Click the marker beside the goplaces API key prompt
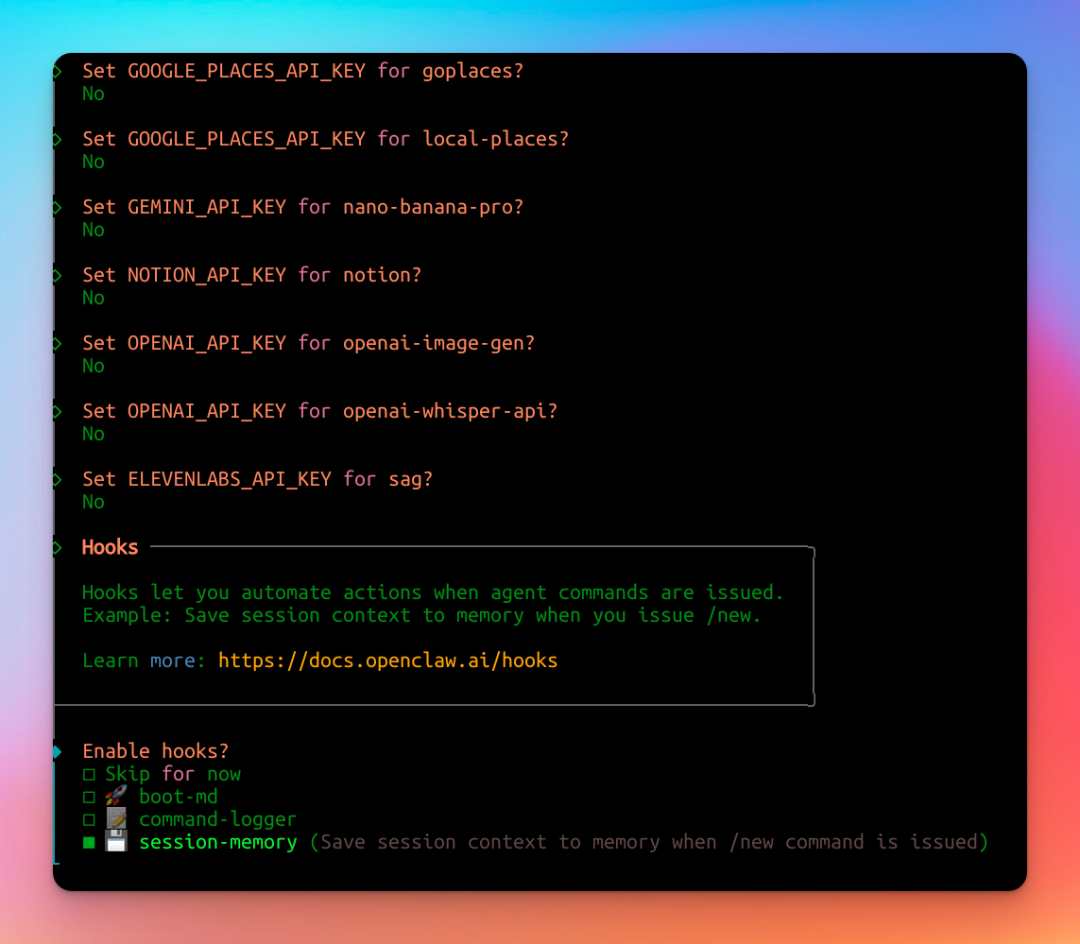1080x944 pixels. pos(58,71)
